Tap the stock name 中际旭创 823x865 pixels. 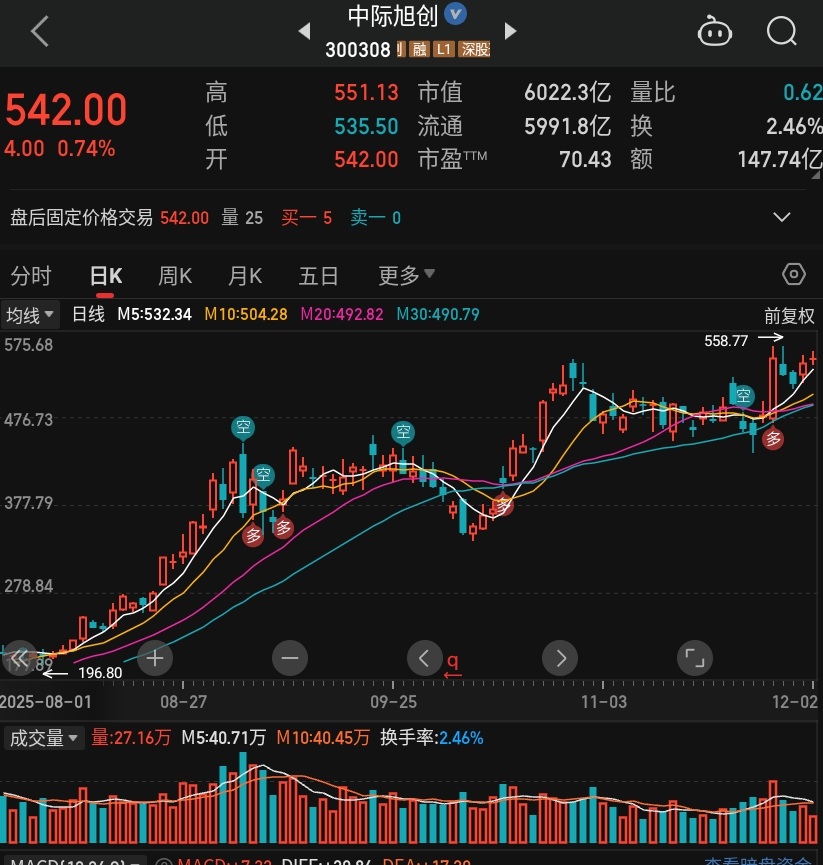point(393,15)
